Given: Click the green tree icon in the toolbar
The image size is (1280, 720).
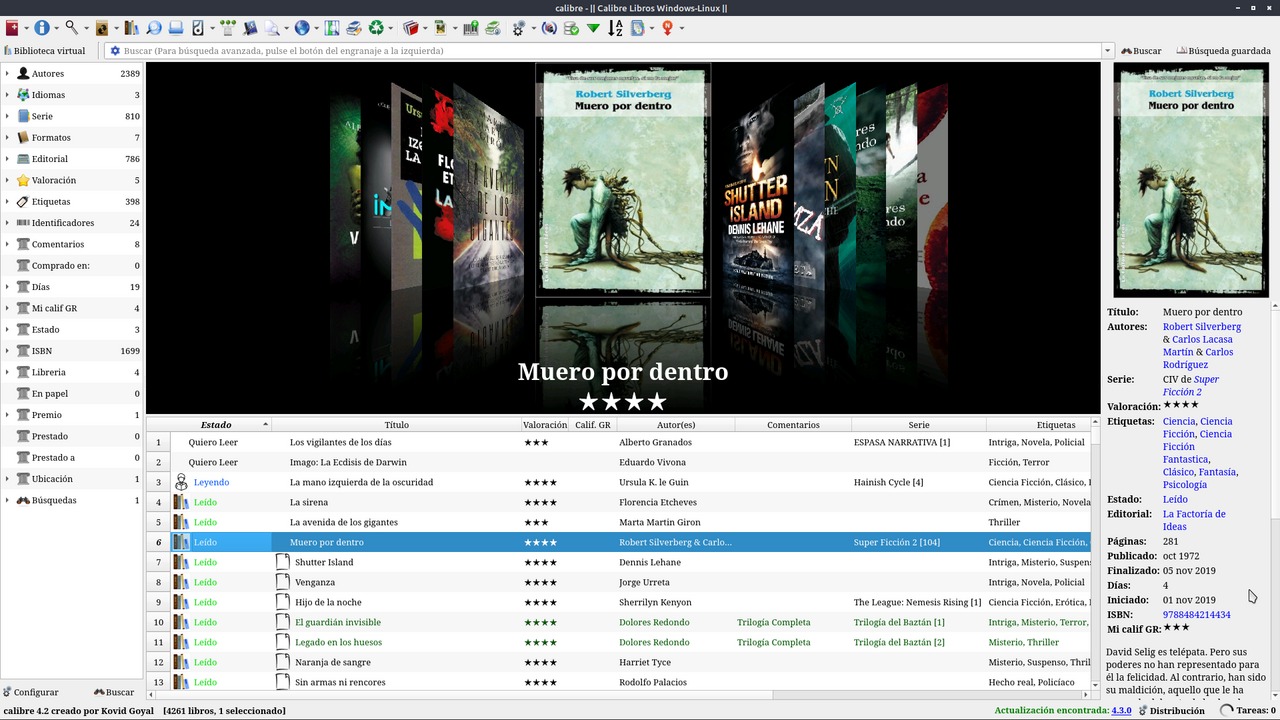Looking at the screenshot, I should click(228, 28).
